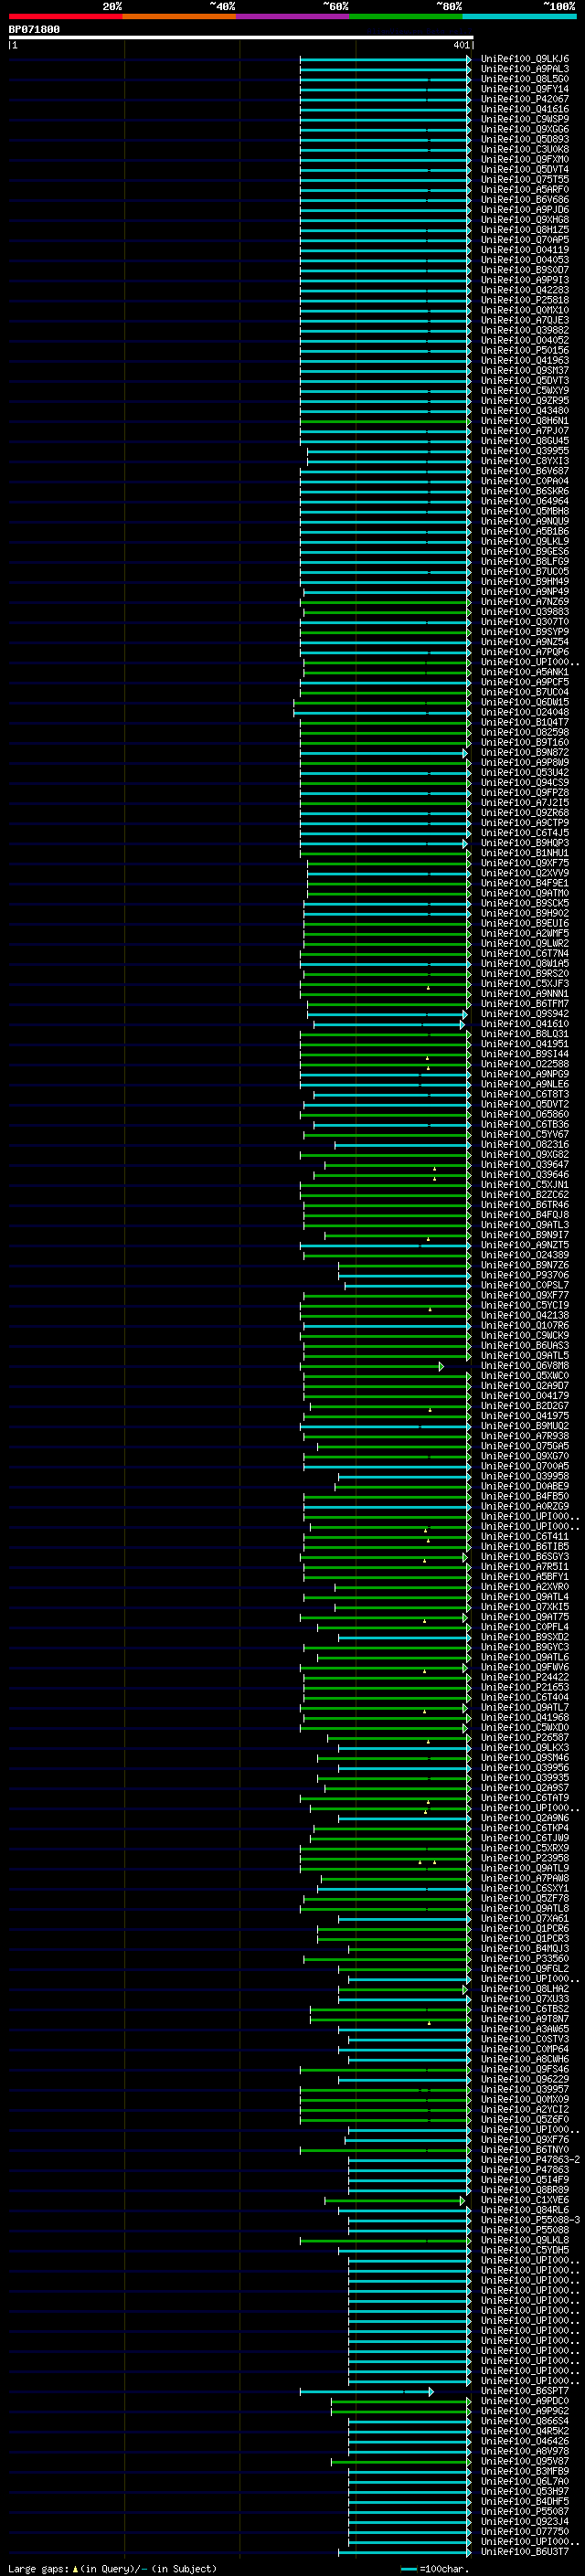
Task: Click on UniRef100_Q70AP5 entry
Action: [524, 240]
